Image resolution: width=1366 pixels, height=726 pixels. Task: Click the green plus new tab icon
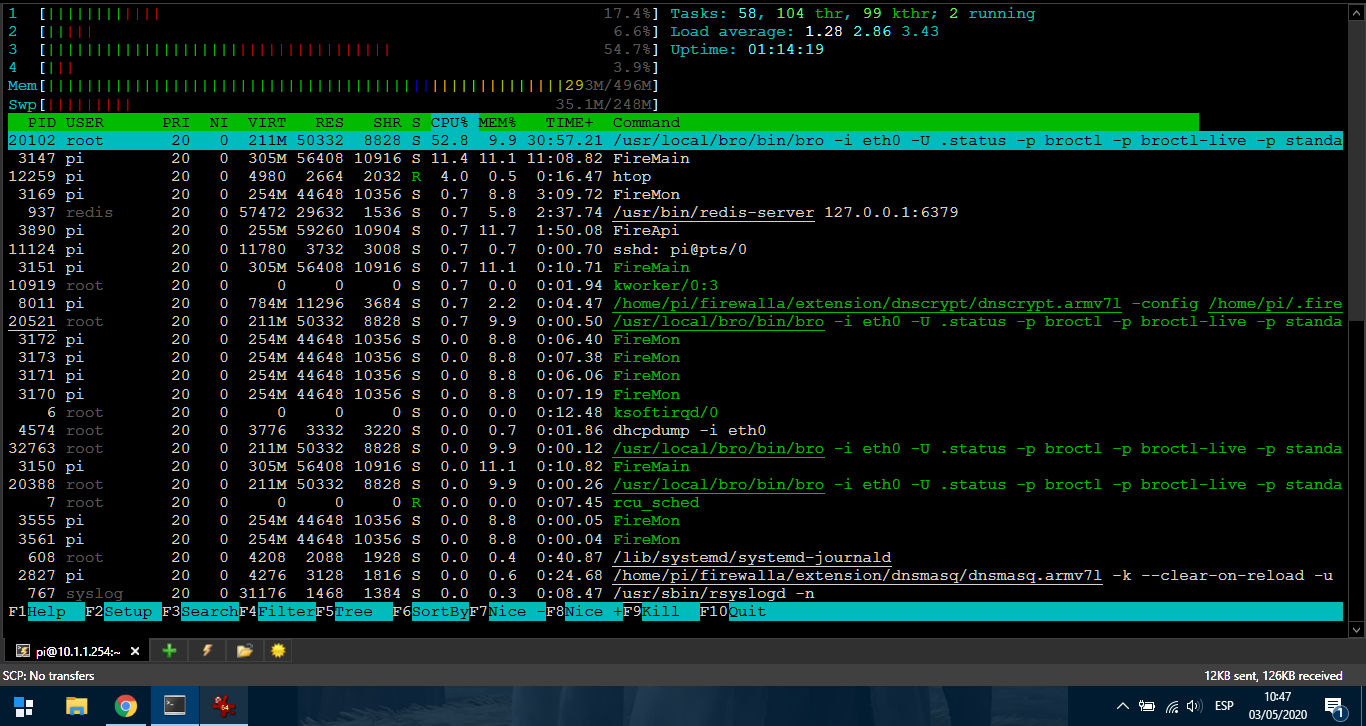(169, 651)
